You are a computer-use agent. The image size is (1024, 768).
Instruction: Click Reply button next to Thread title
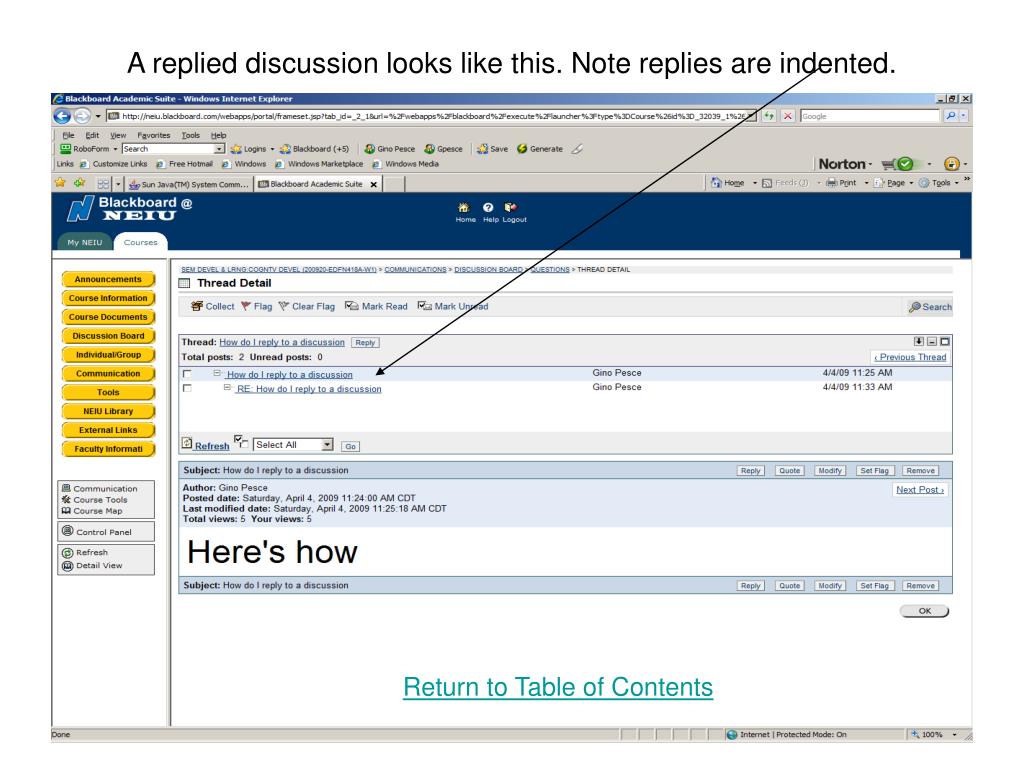[365, 343]
